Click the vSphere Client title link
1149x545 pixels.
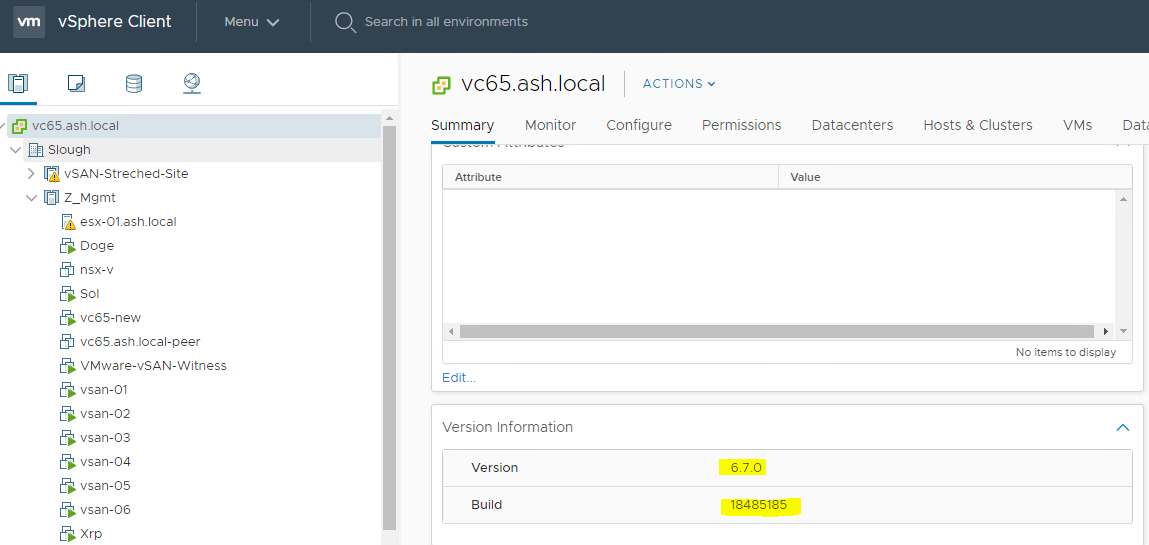point(114,21)
